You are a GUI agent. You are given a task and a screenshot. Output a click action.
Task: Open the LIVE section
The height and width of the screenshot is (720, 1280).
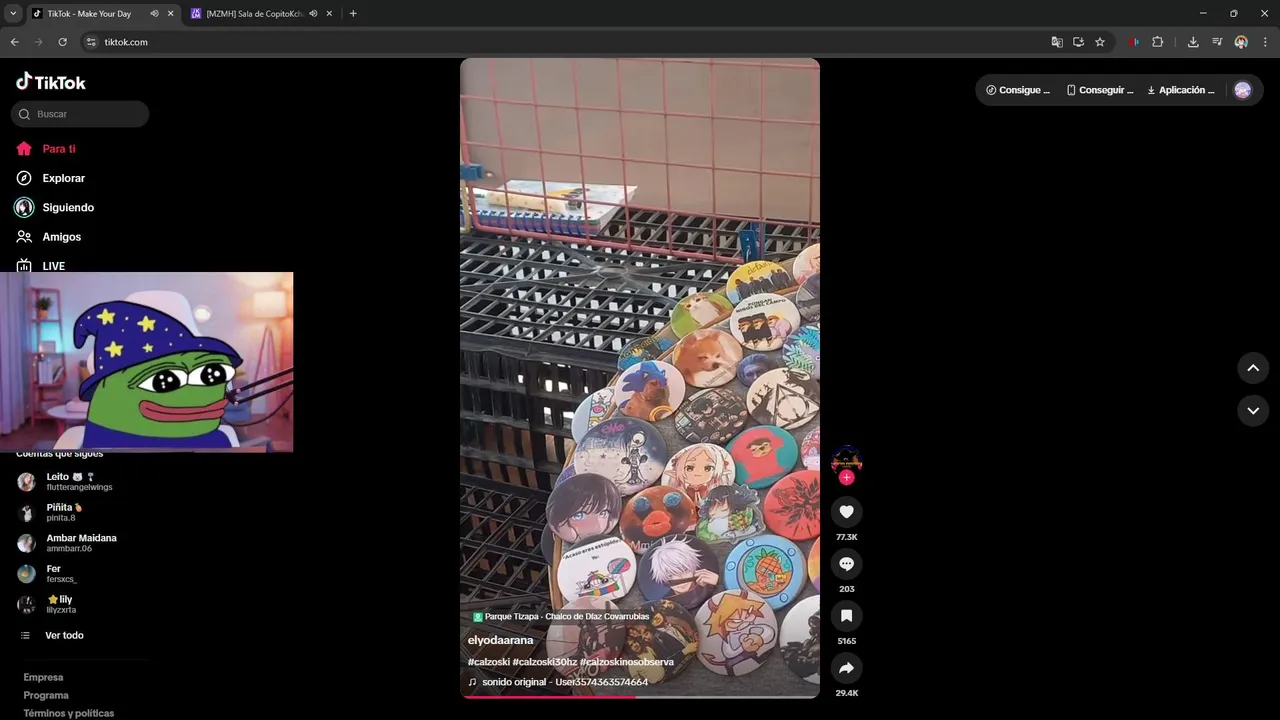coord(40,266)
